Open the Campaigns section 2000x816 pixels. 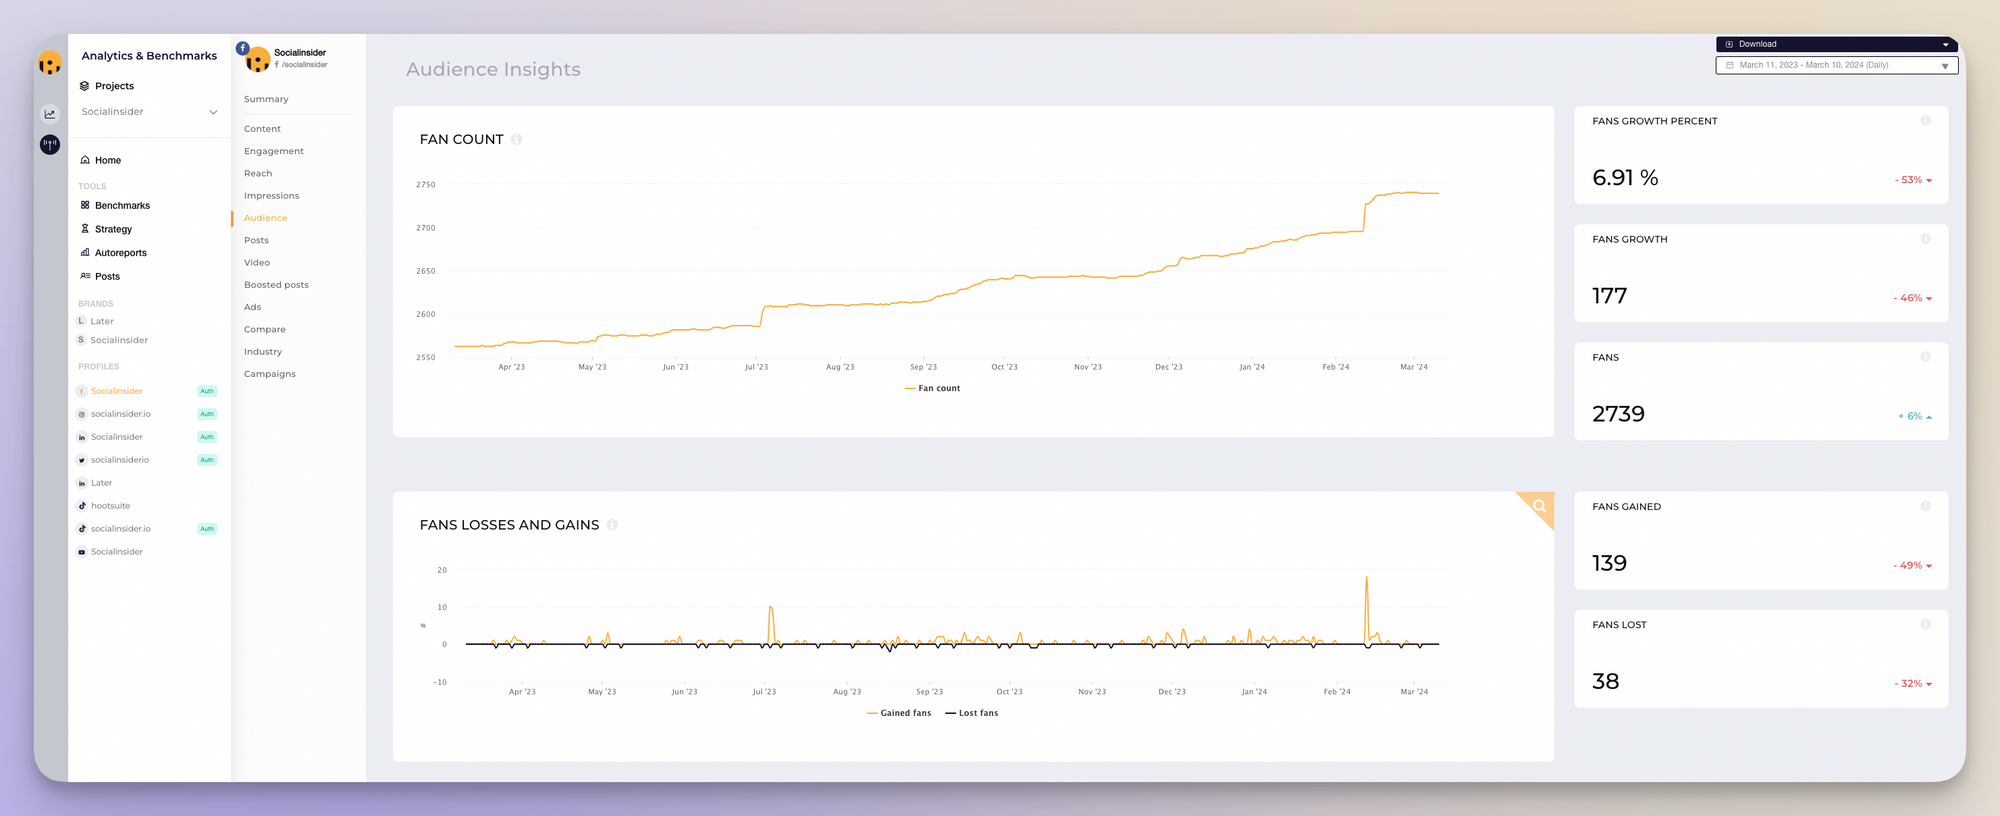(270, 374)
